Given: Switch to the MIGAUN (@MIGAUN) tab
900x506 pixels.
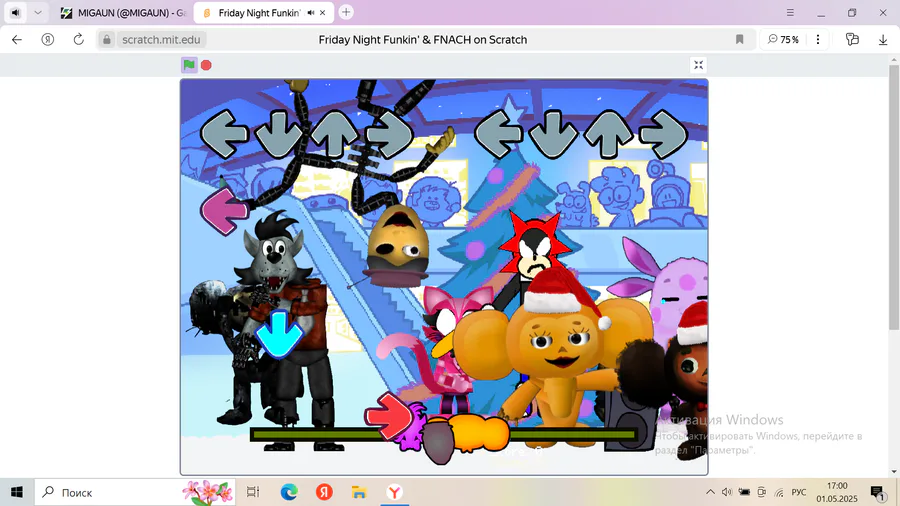Looking at the screenshot, I should pos(123,13).
